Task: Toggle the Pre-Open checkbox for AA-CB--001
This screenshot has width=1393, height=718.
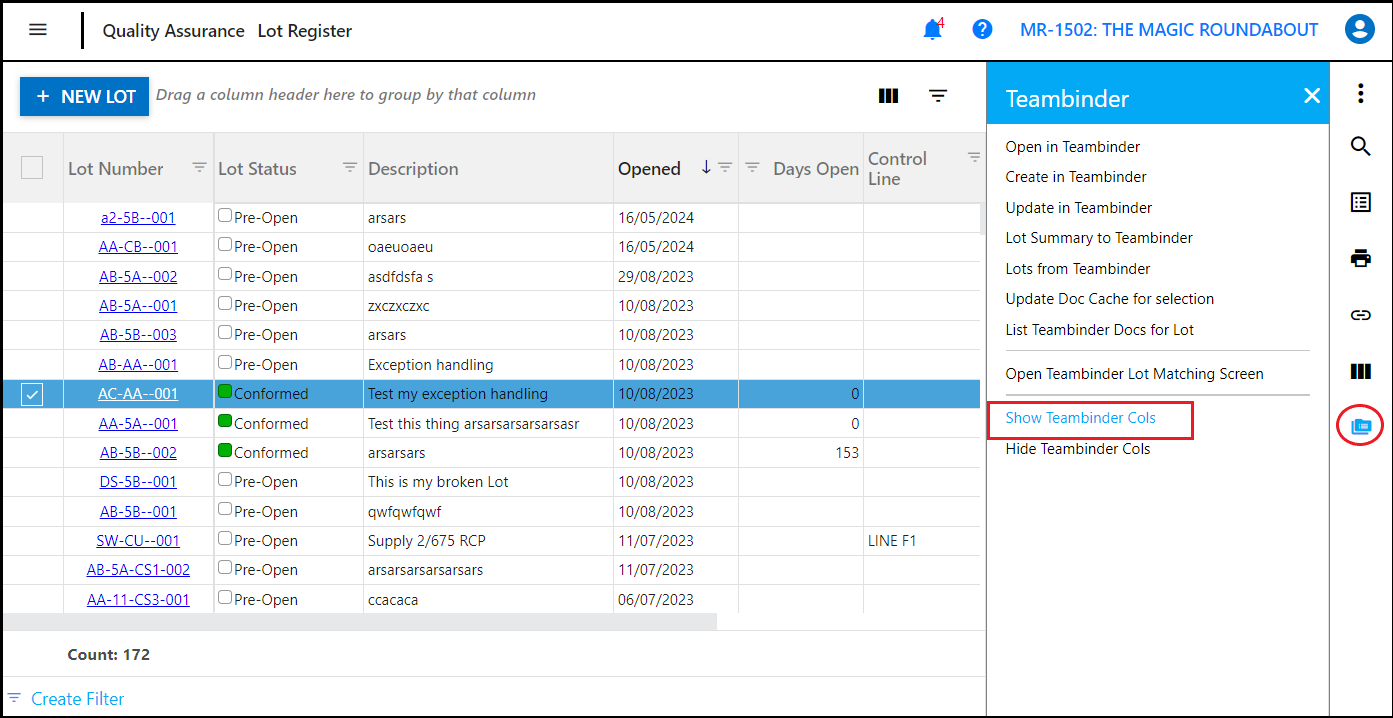Action: coord(225,244)
